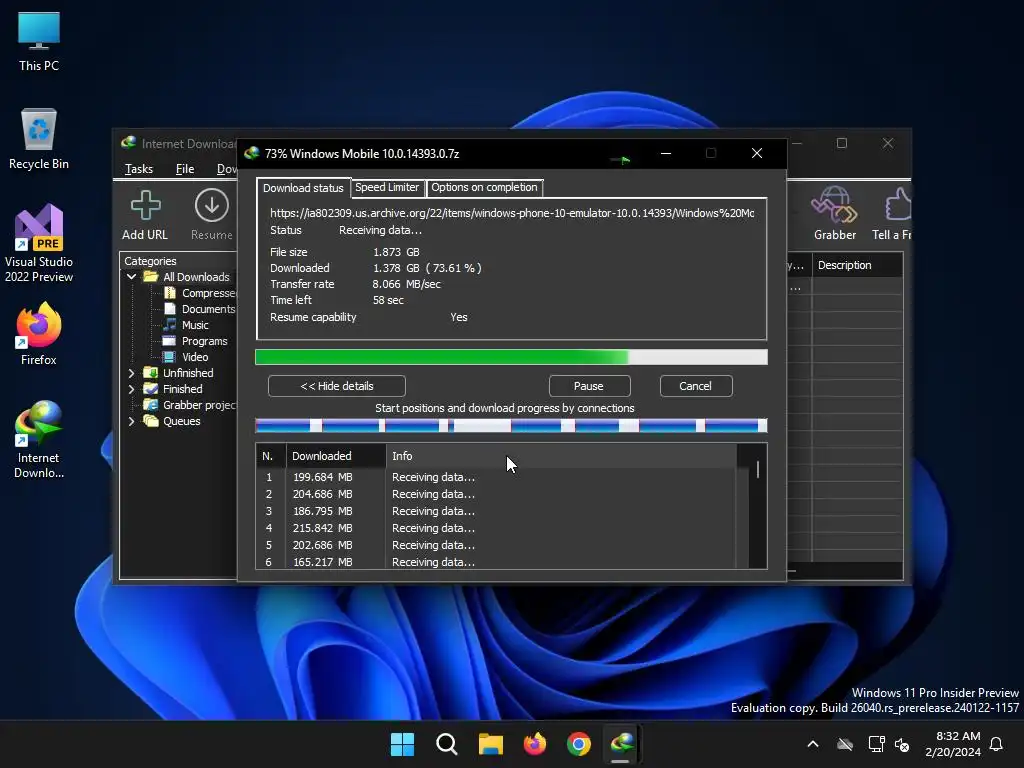The height and width of the screenshot is (768, 1024).
Task: Open Internet Download Manager desktop shortcut
Action: [39, 440]
